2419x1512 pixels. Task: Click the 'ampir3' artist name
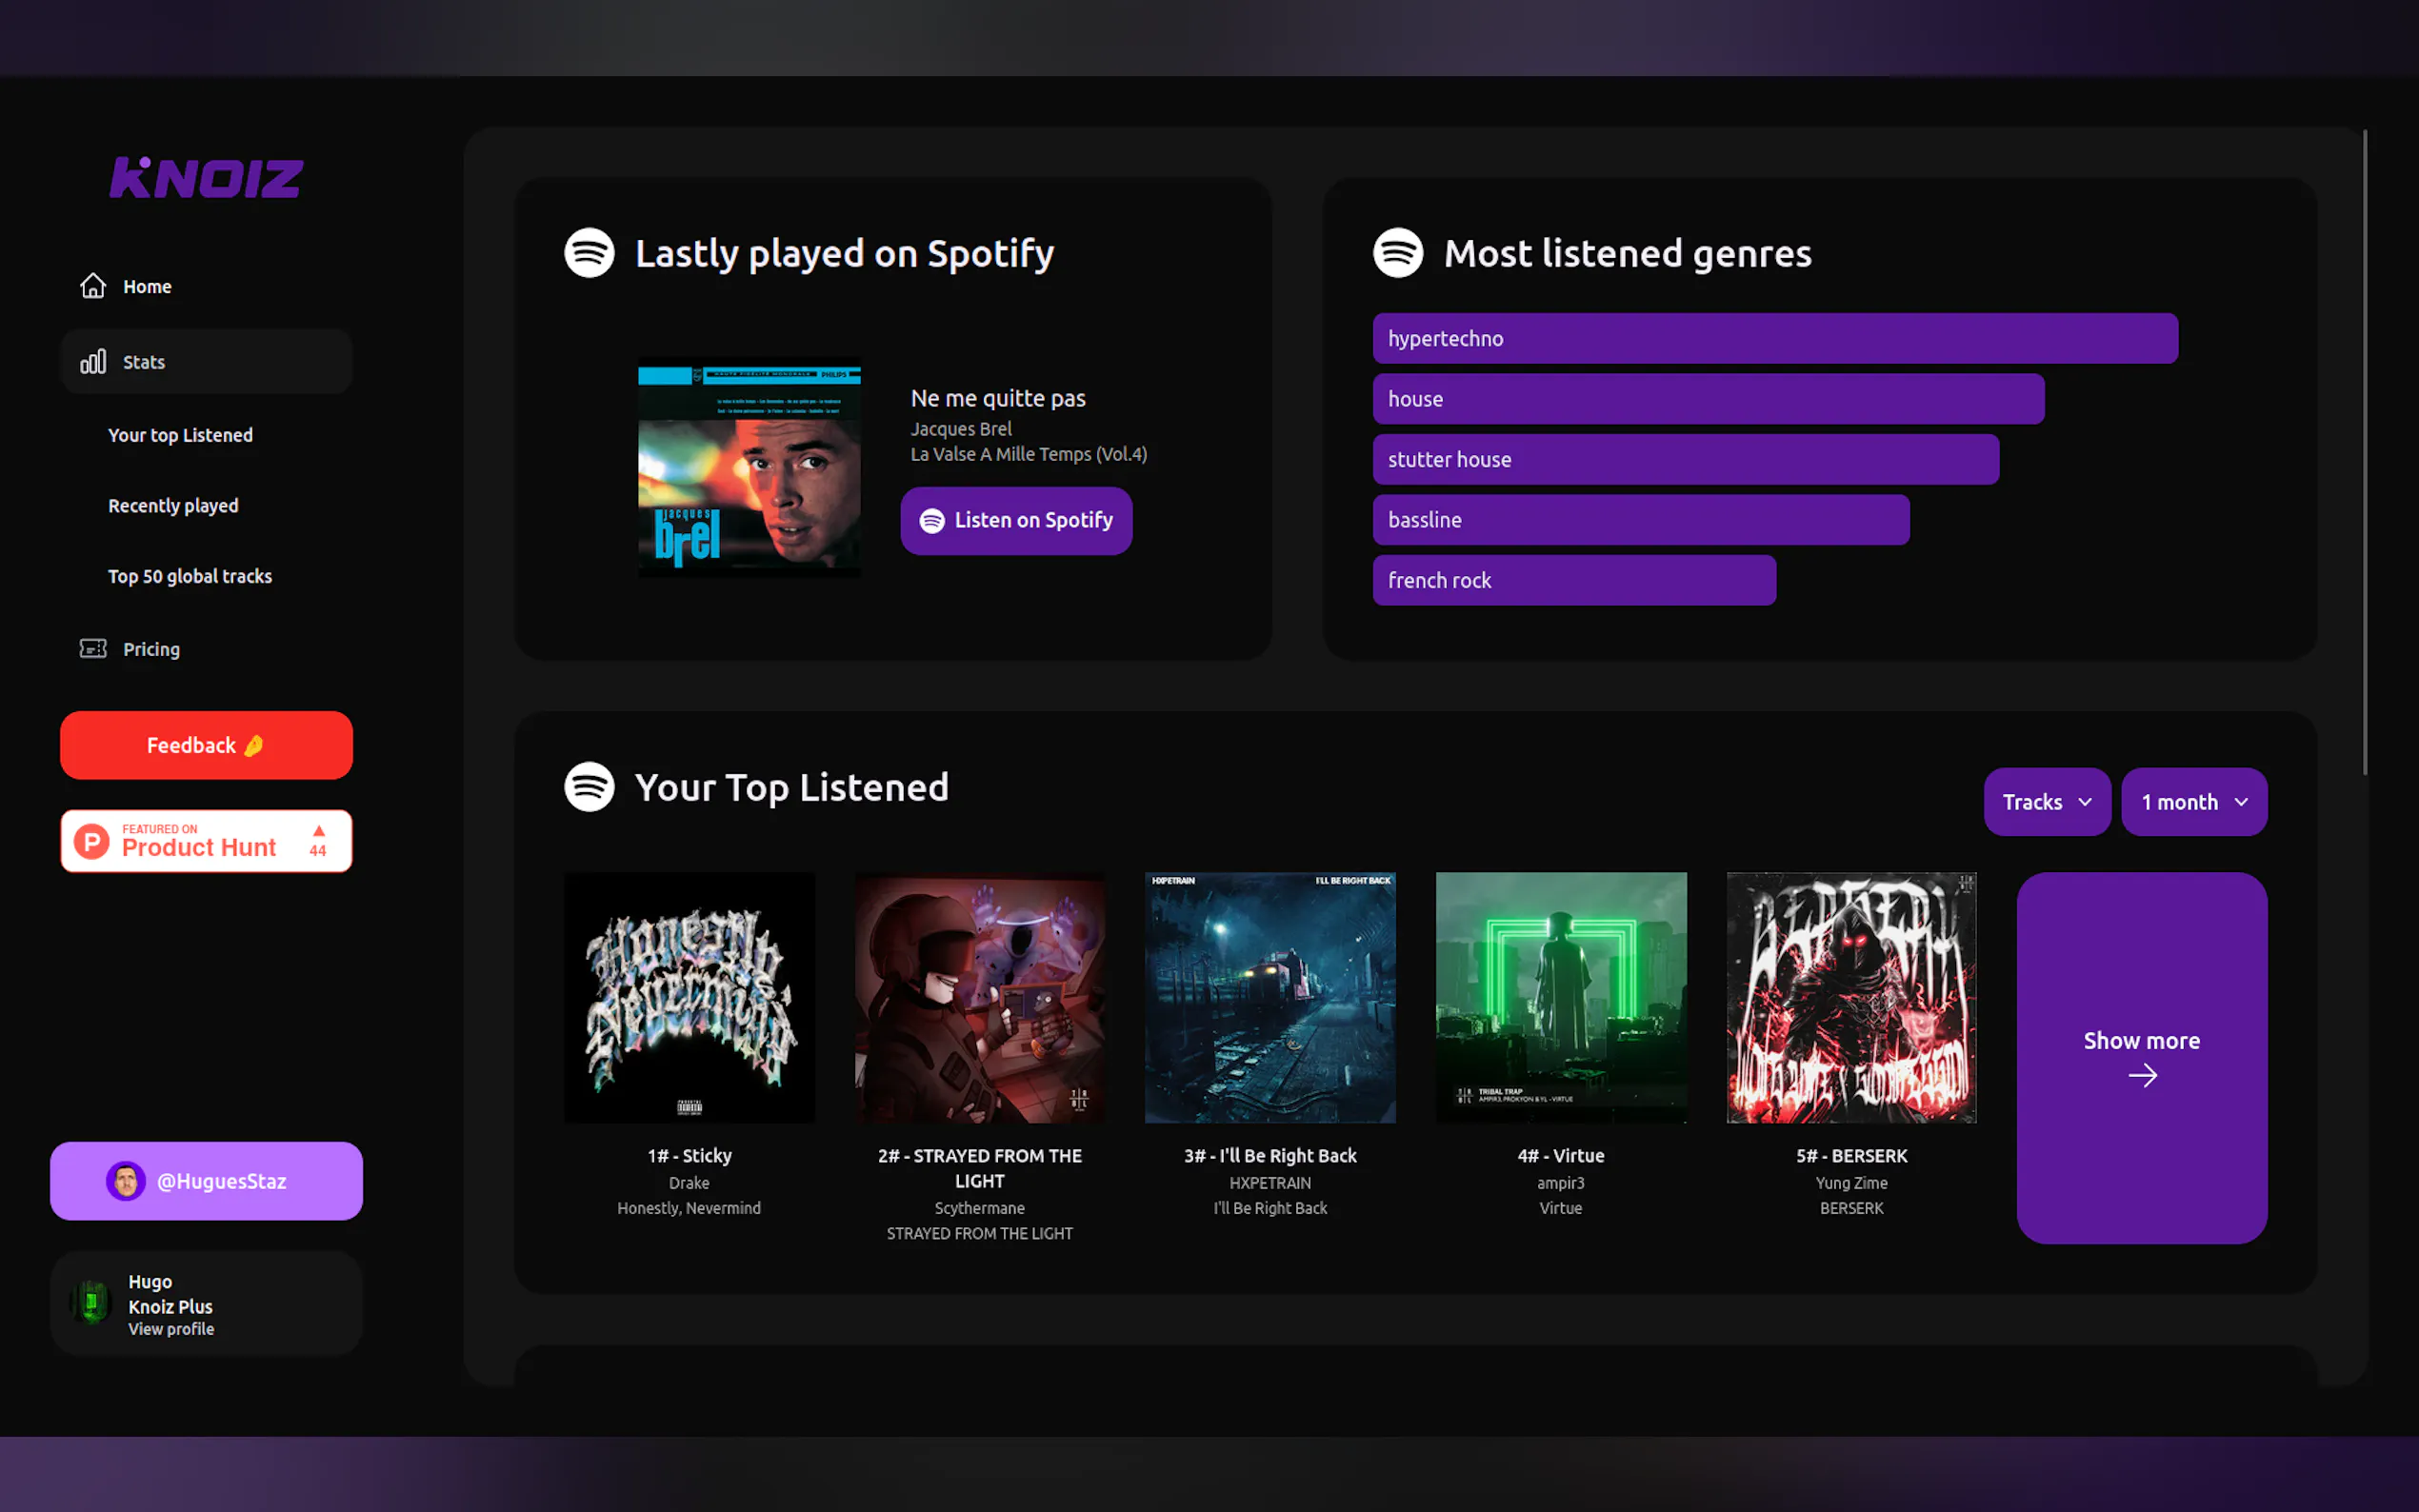pyautogui.click(x=1561, y=1183)
